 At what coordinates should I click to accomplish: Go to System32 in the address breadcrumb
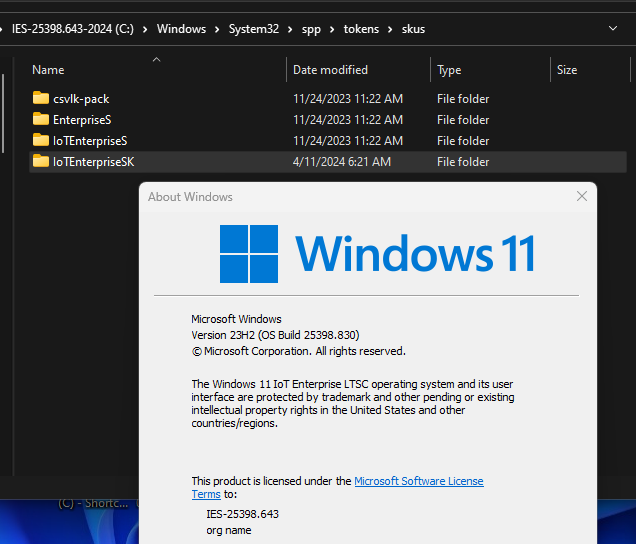[x=254, y=29]
